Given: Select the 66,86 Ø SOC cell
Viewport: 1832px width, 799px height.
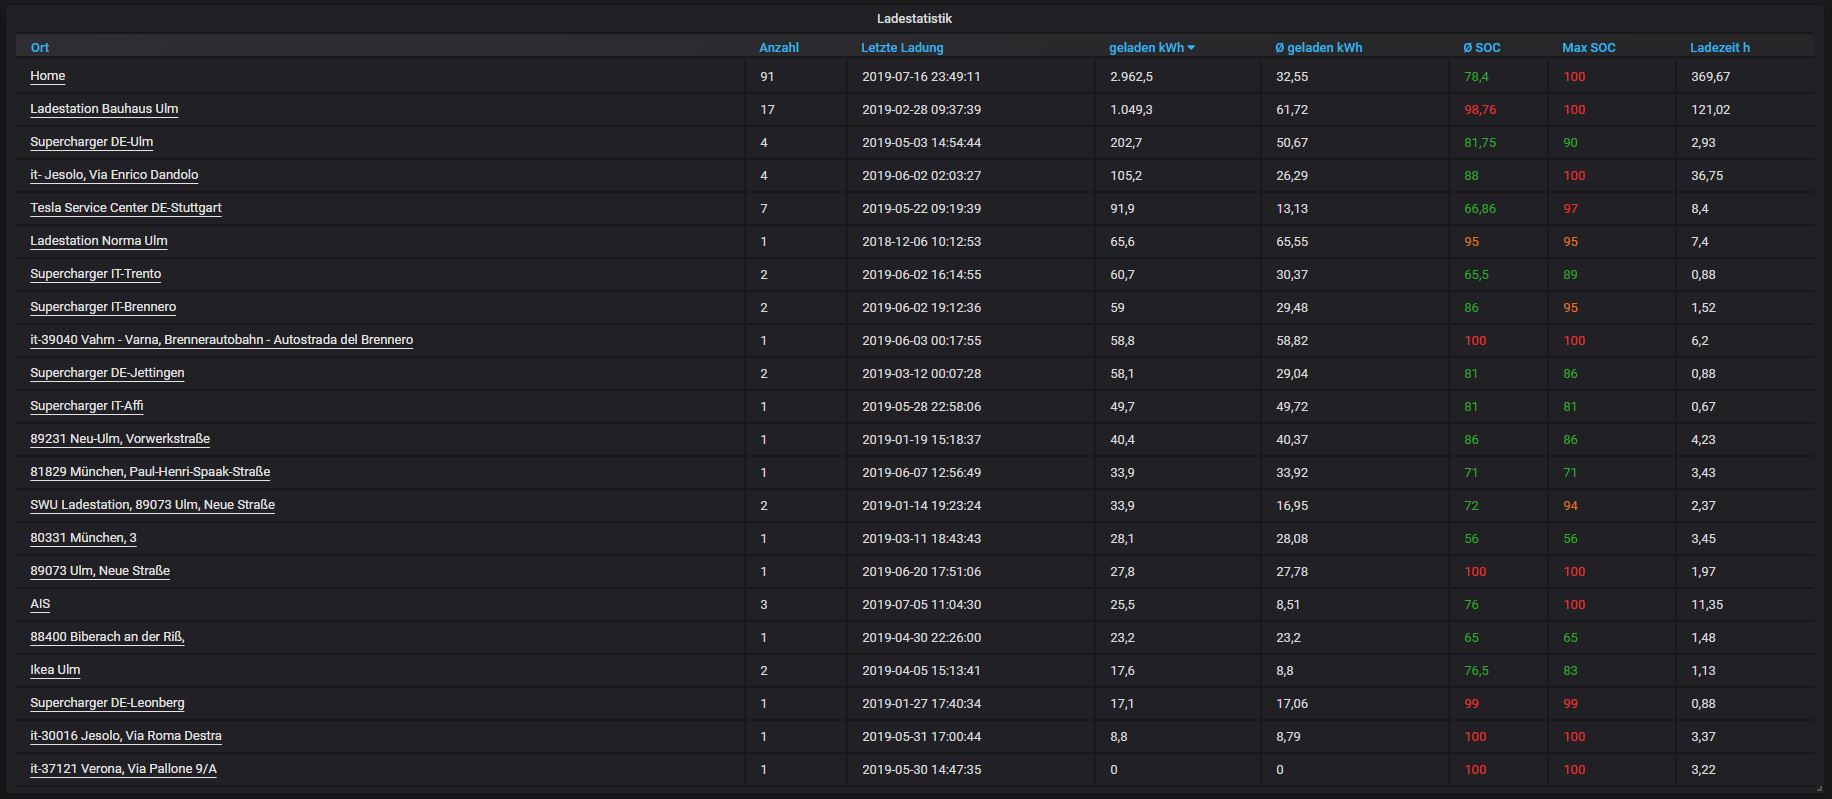Looking at the screenshot, I should pos(1480,208).
